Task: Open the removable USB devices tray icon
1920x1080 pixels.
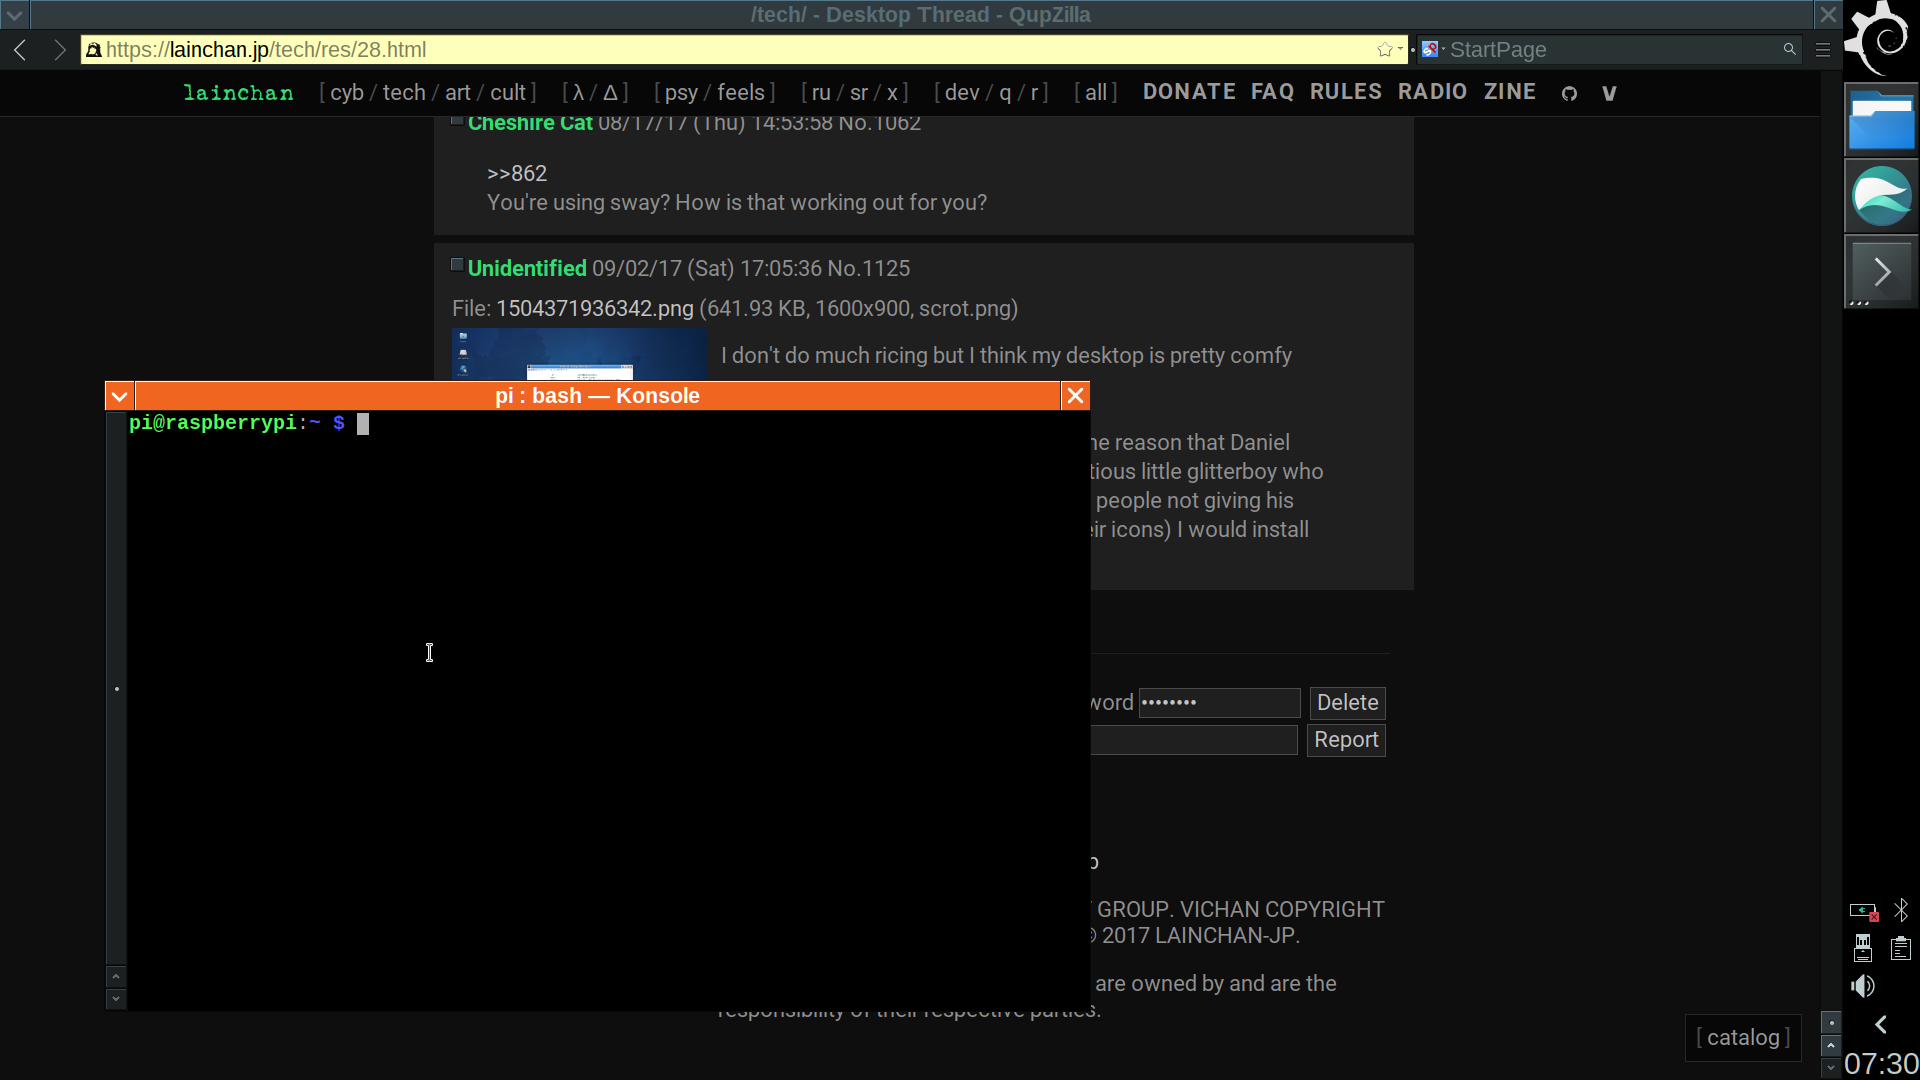Action: [x=1863, y=948]
